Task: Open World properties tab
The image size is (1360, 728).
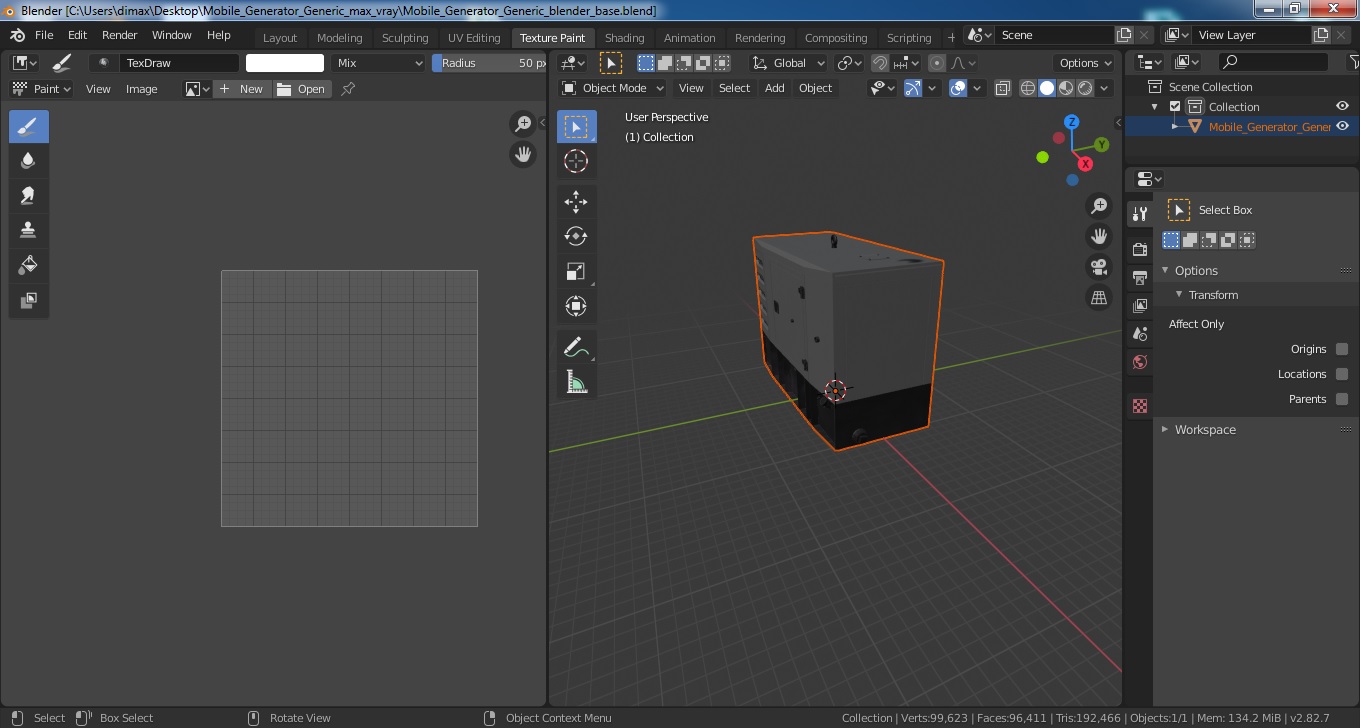Action: click(x=1139, y=361)
